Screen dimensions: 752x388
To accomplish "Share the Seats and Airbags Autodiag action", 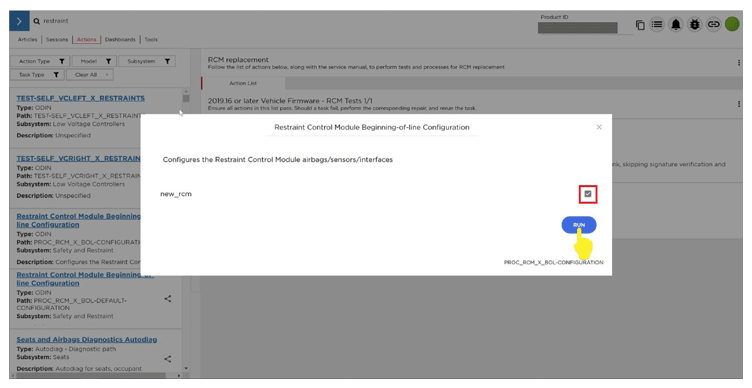I will pos(168,359).
